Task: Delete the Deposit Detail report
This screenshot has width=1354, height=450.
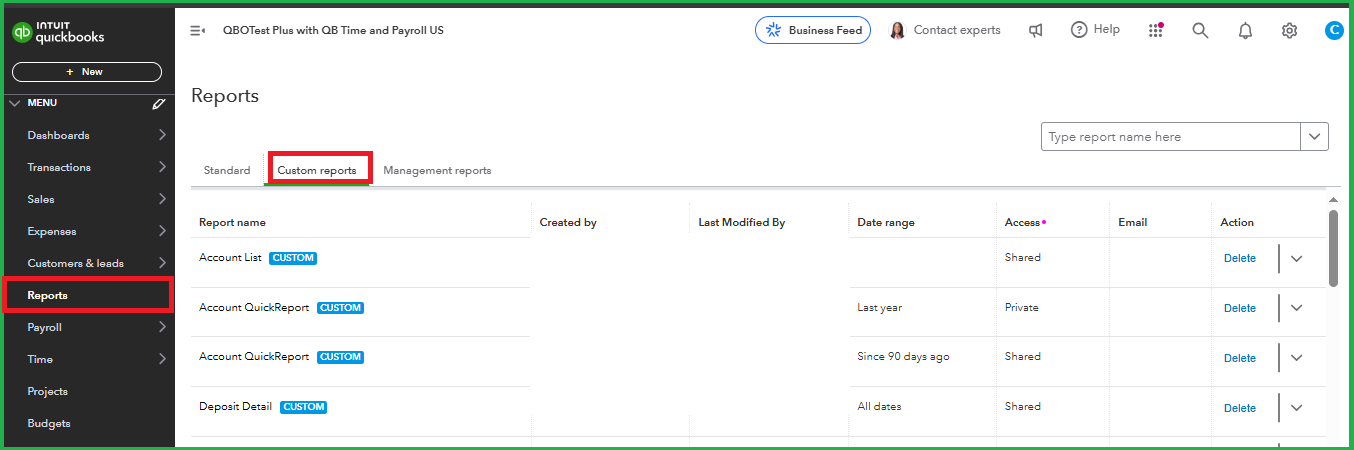Action: click(x=1240, y=408)
